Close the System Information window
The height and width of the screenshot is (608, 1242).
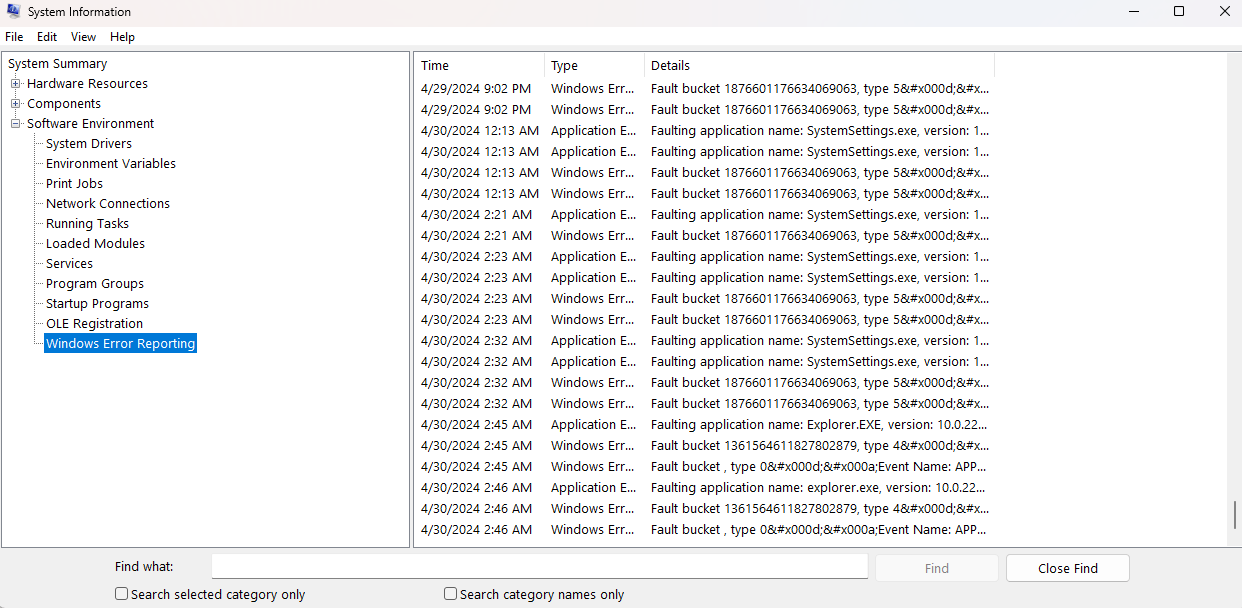point(1224,12)
